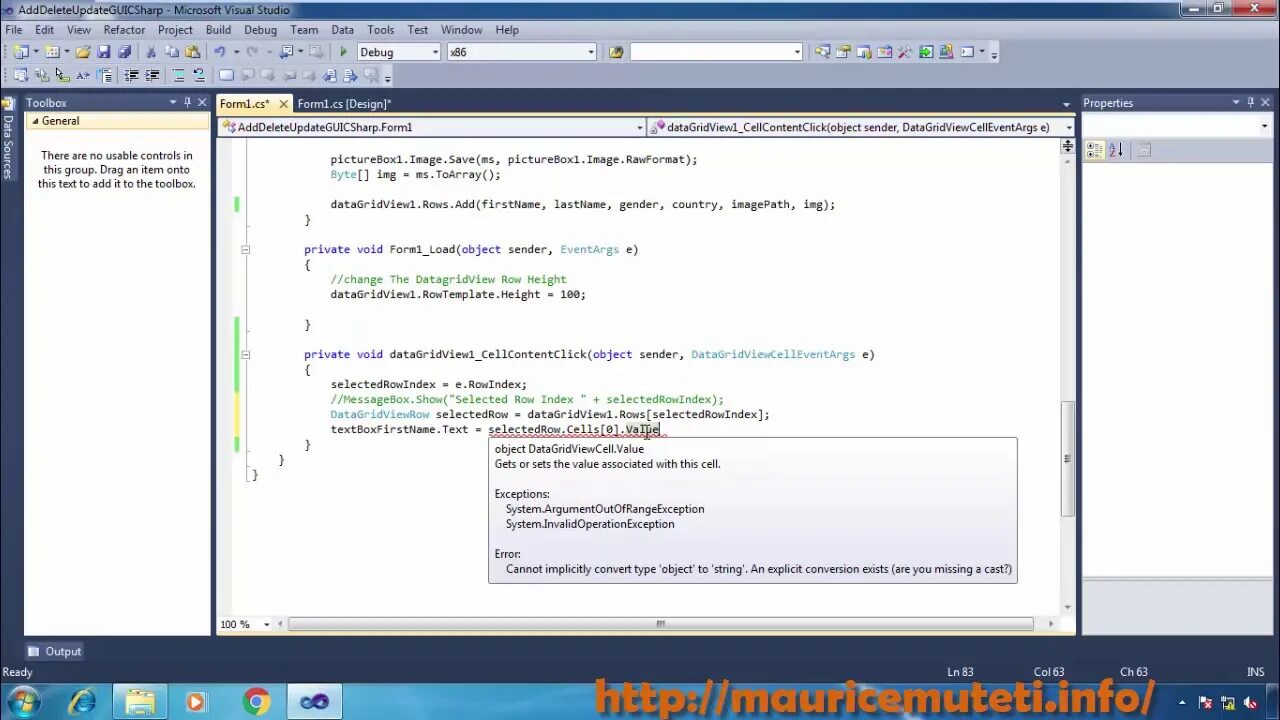Click the Navigate Backward toolbar icon

287,52
